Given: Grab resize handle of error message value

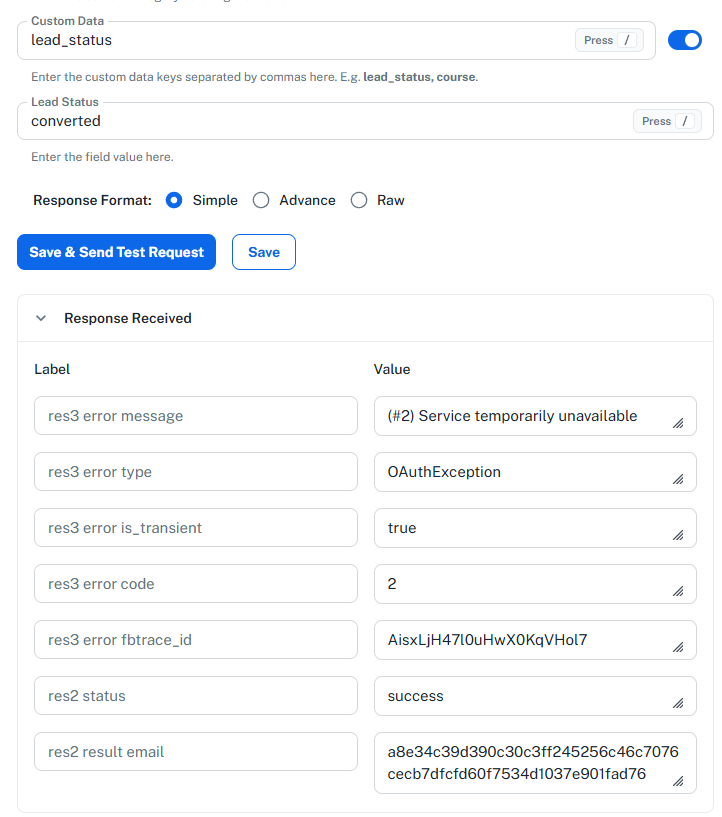Looking at the screenshot, I should tap(678, 423).
